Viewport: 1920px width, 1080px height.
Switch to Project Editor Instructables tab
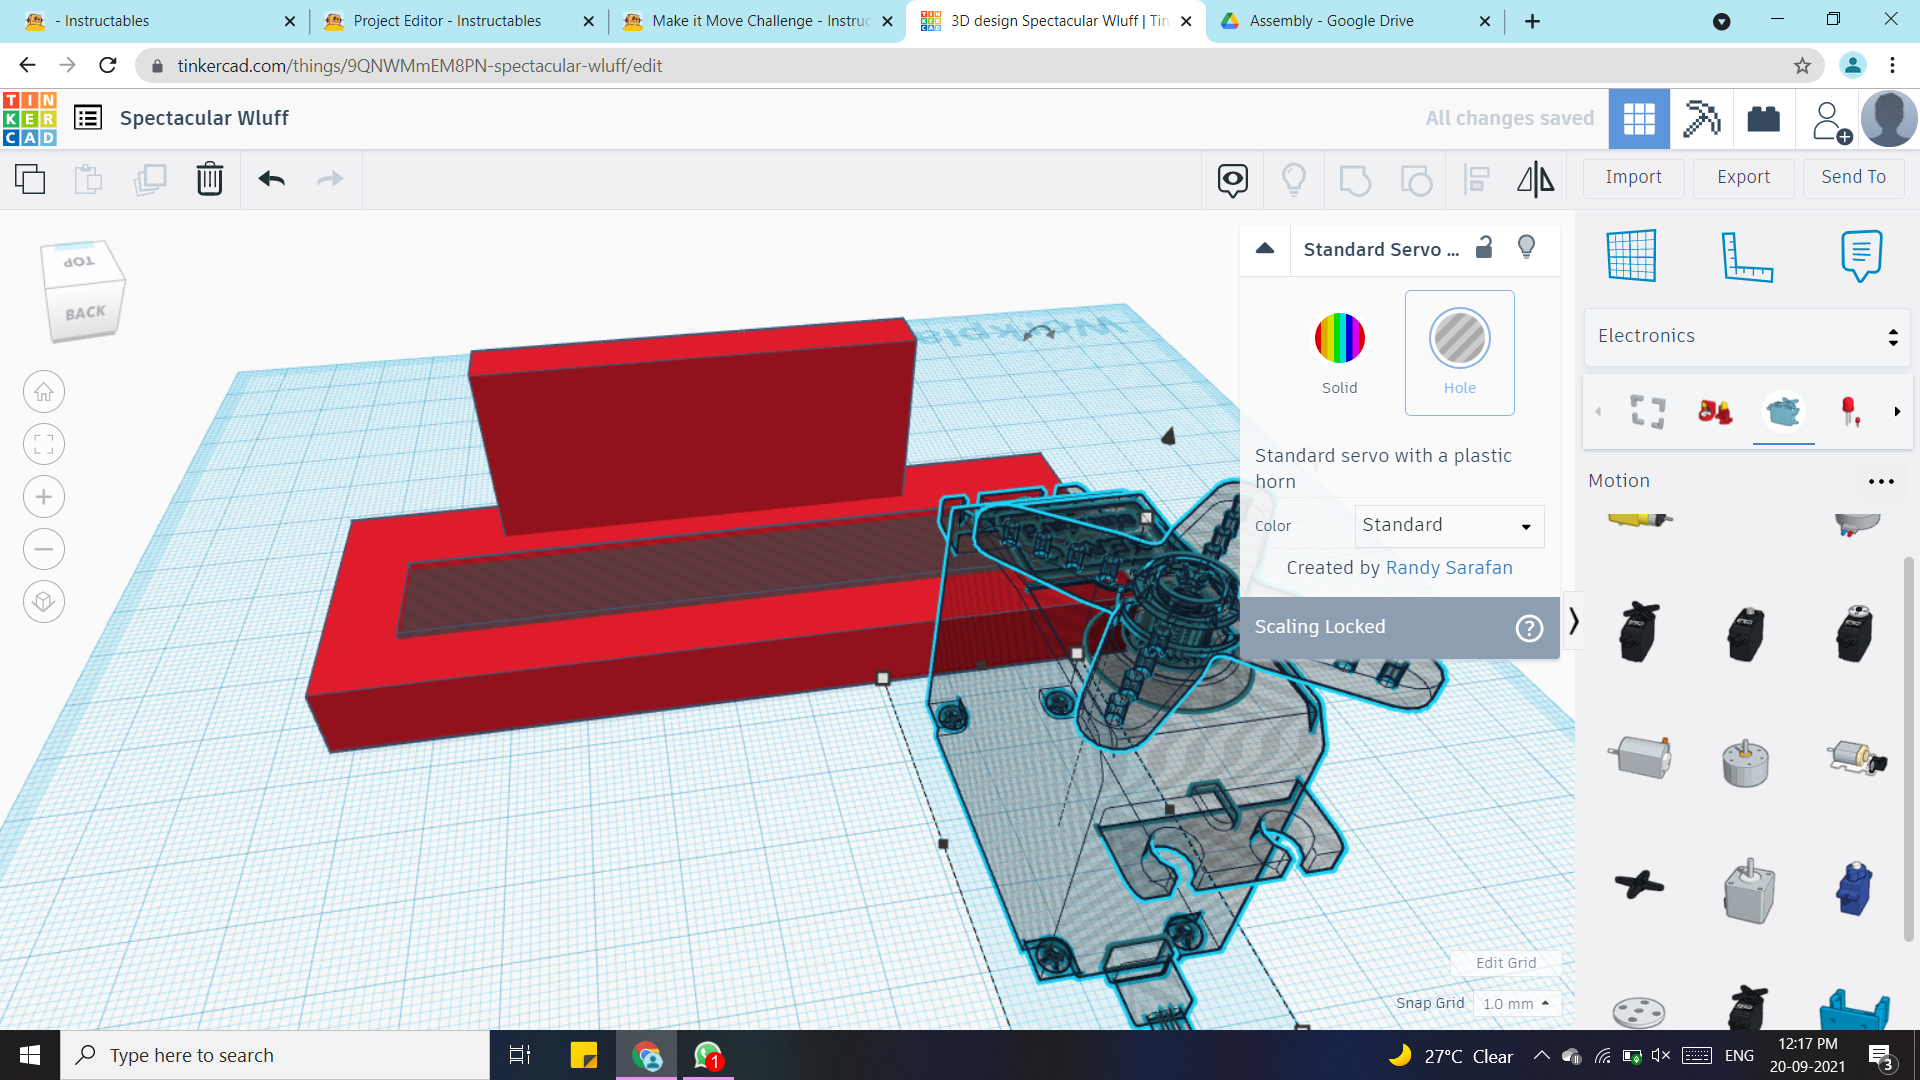[447, 21]
